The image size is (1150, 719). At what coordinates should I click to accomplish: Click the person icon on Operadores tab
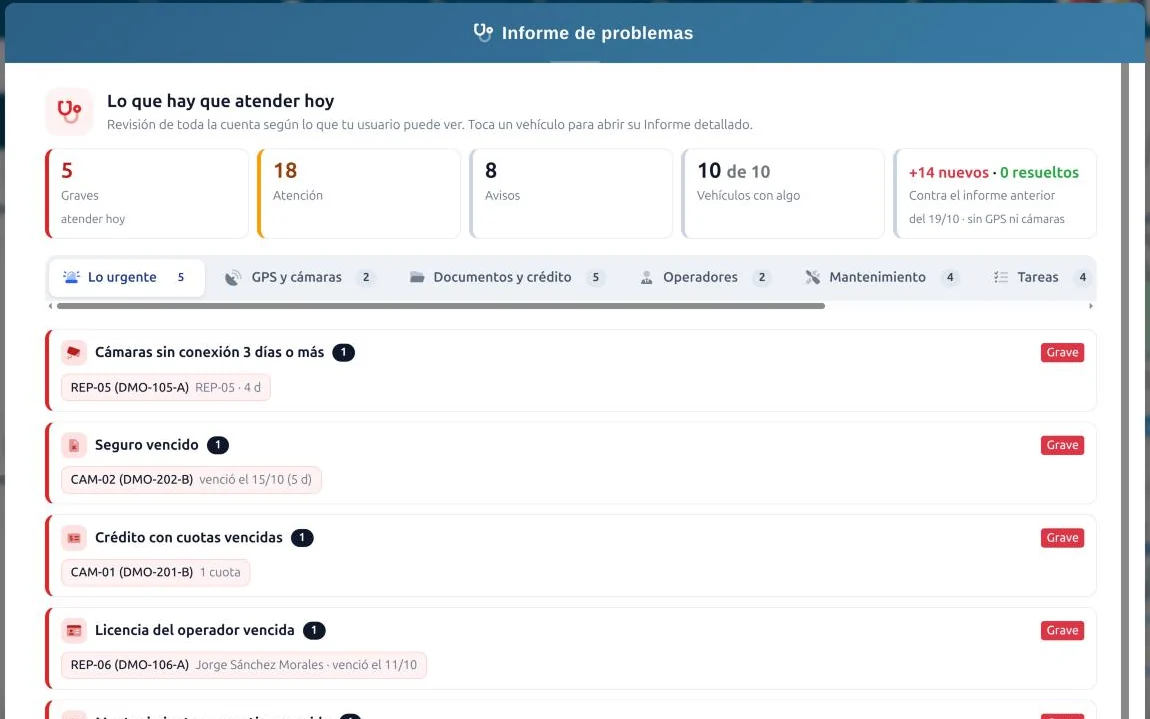[x=646, y=277]
